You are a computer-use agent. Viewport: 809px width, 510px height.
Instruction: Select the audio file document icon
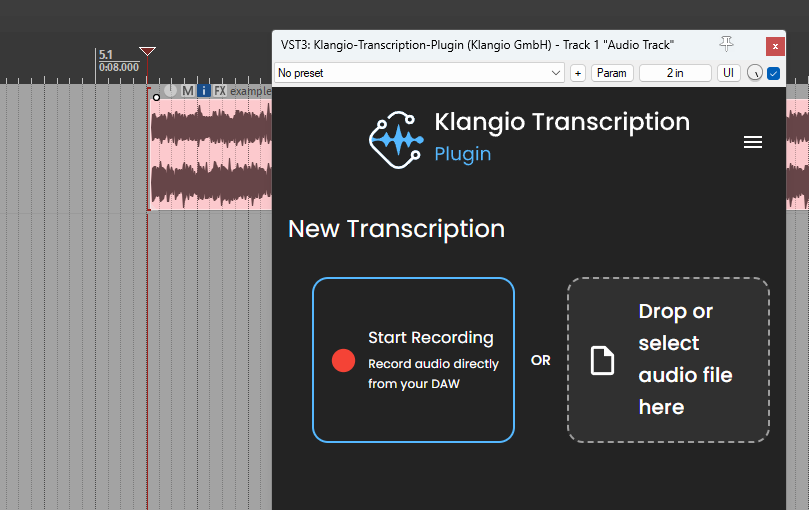coord(602,360)
